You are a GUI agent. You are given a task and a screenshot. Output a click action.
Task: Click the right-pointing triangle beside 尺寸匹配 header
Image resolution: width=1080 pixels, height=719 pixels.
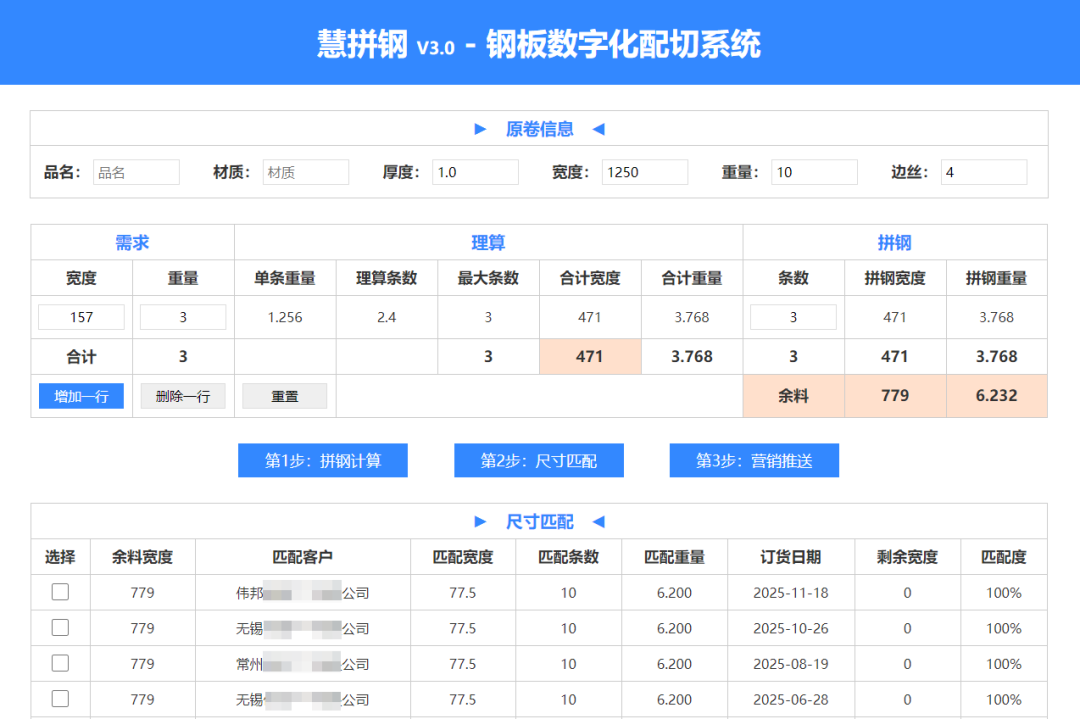coord(480,522)
